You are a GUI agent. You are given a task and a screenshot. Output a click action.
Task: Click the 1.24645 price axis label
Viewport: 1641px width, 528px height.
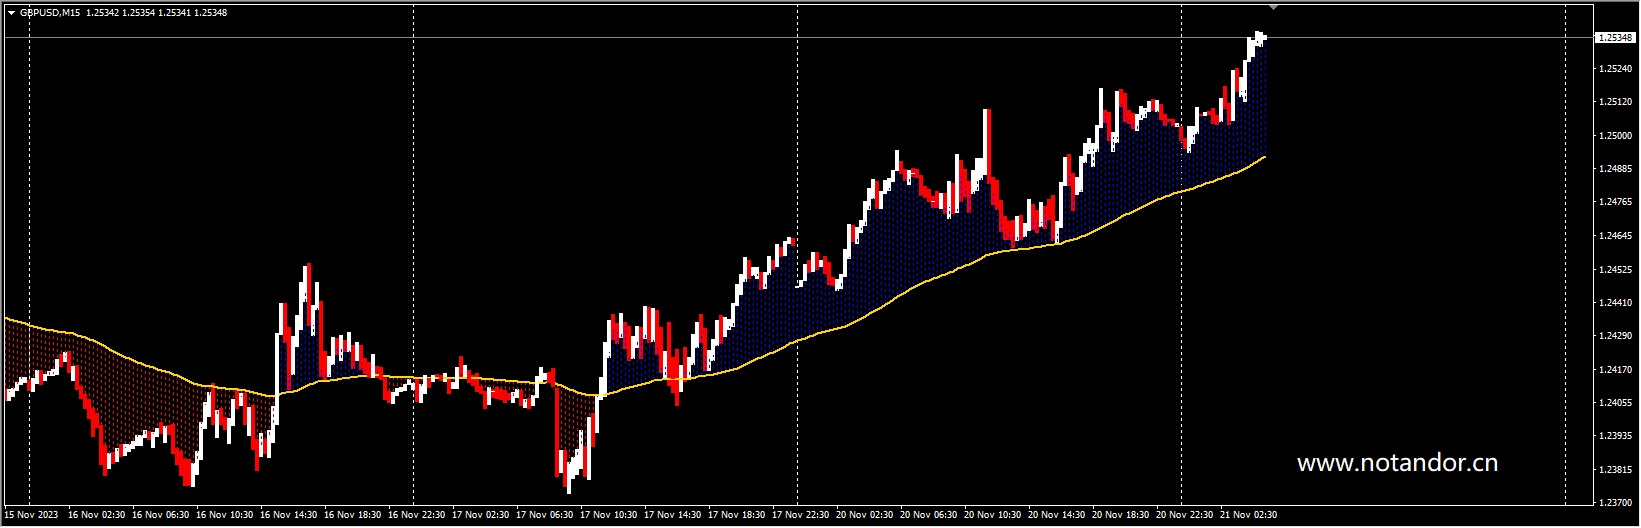coord(1616,236)
